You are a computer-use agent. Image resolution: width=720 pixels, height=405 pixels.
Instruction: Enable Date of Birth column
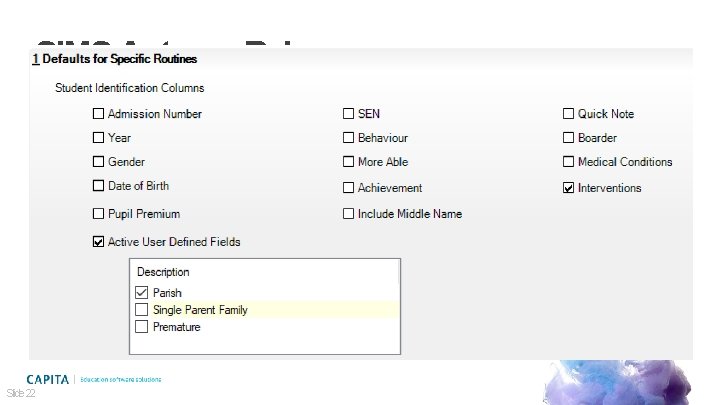click(98, 186)
